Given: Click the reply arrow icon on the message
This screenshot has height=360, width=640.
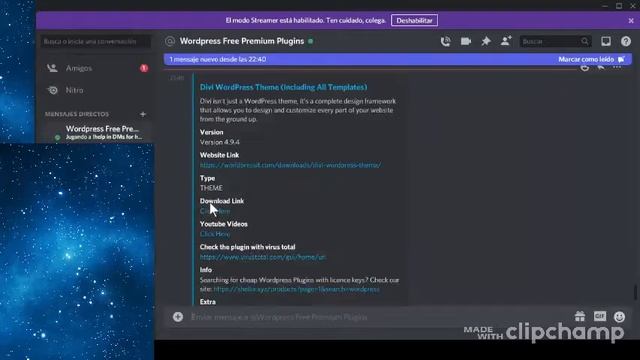Looking at the screenshot, I should (601, 68).
